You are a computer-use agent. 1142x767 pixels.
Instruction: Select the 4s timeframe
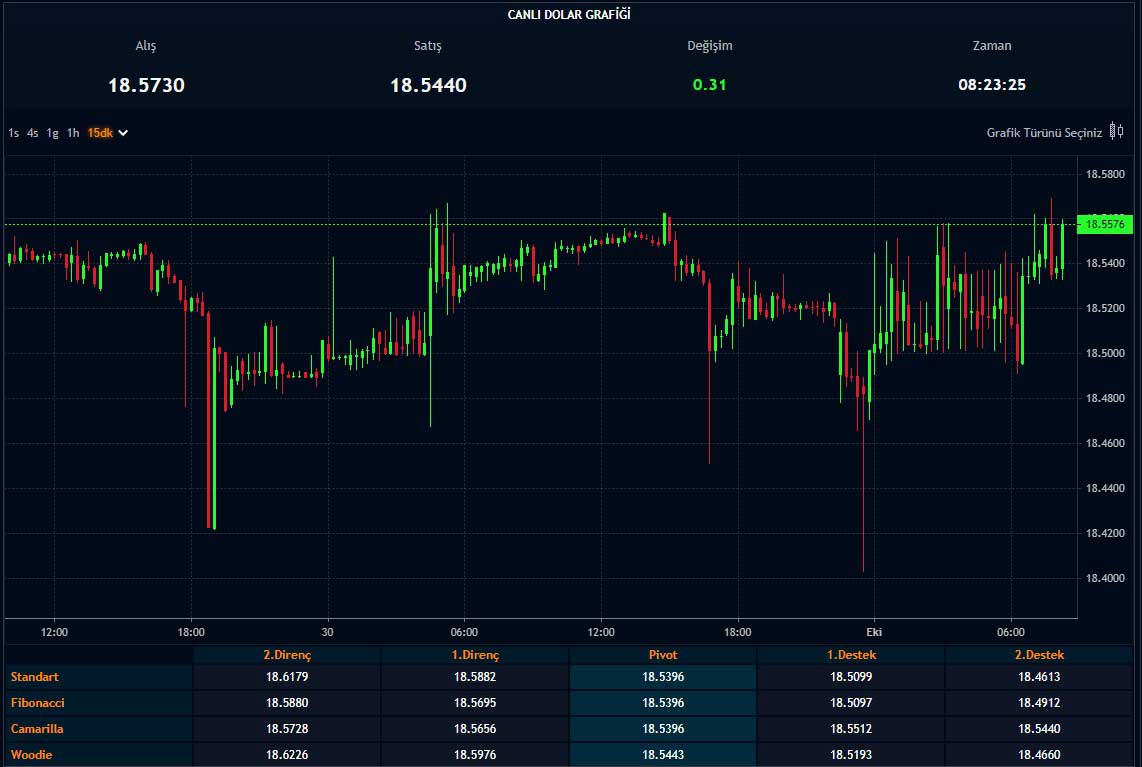click(x=33, y=133)
